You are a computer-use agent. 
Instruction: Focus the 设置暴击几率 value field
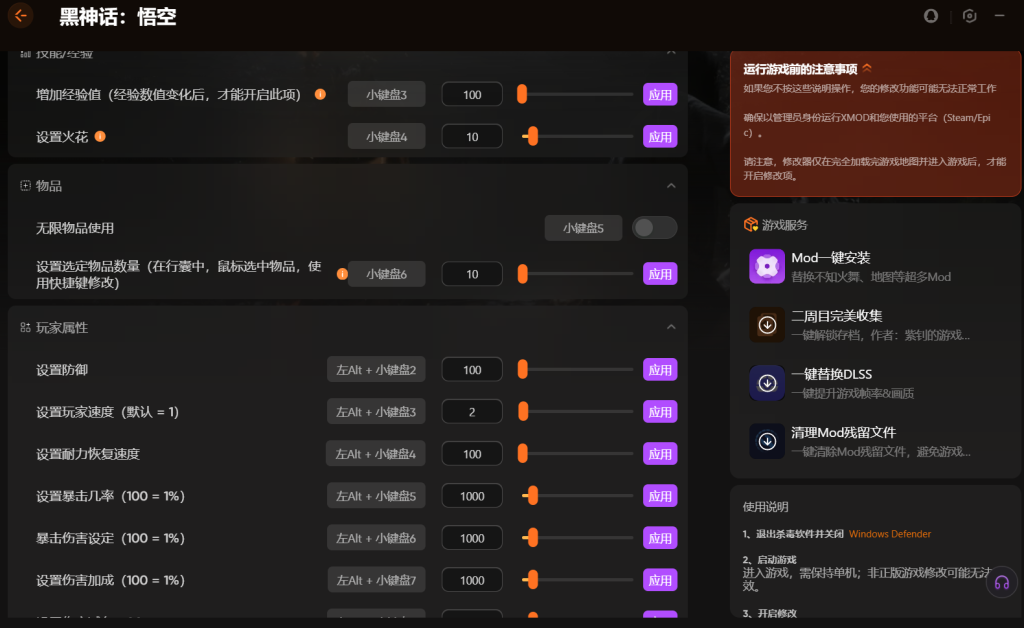[472, 496]
